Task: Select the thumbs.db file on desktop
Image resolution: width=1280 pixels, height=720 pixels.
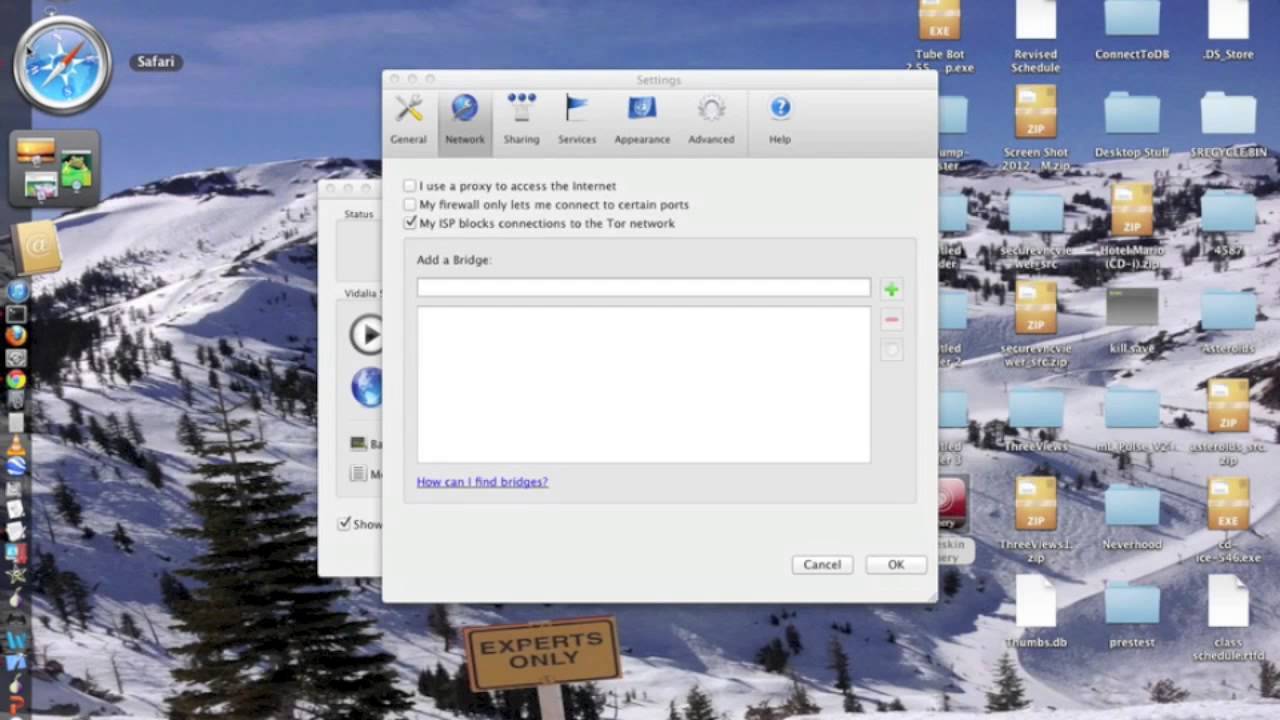Action: coord(1035,612)
